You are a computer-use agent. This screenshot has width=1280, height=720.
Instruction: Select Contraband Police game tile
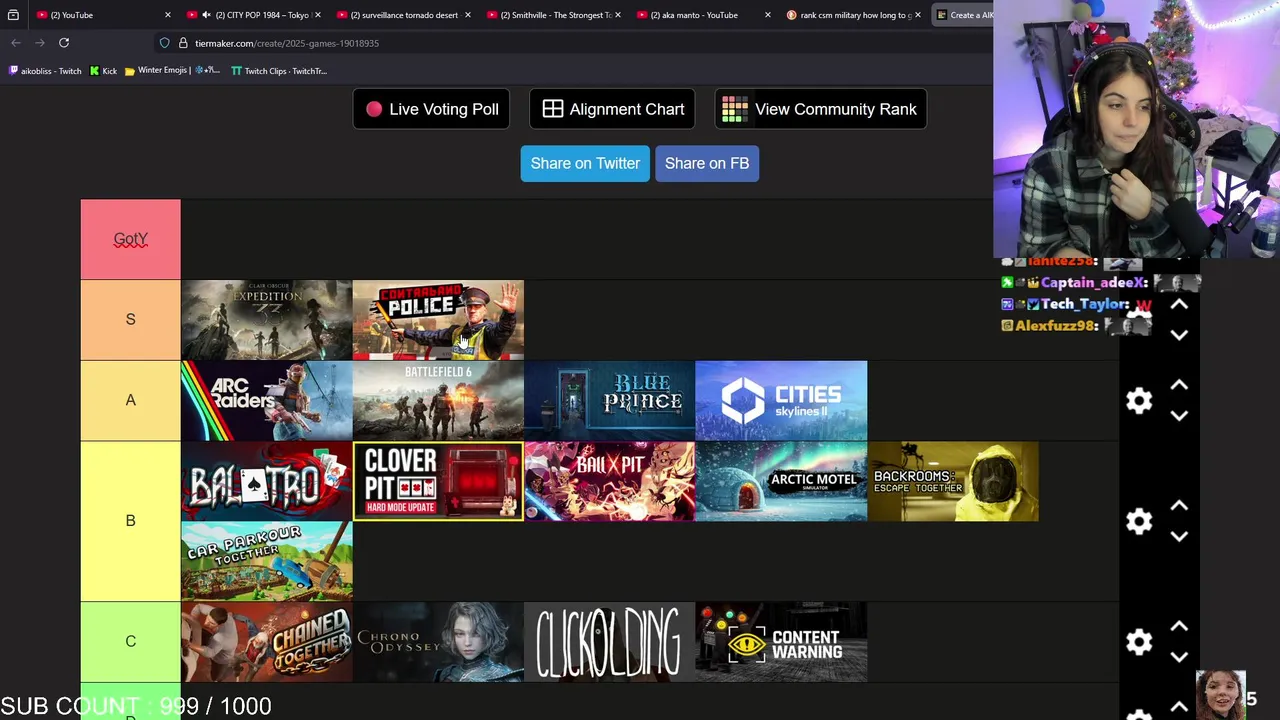438,320
